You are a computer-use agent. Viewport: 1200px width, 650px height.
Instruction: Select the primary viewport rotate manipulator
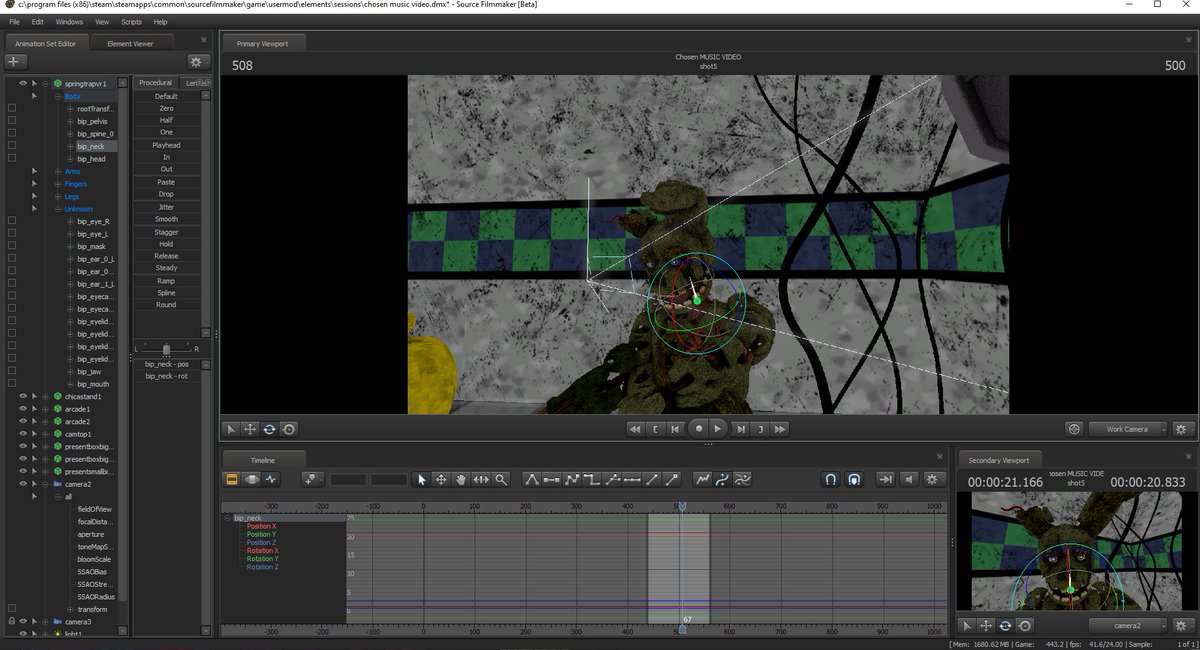tap(269, 429)
